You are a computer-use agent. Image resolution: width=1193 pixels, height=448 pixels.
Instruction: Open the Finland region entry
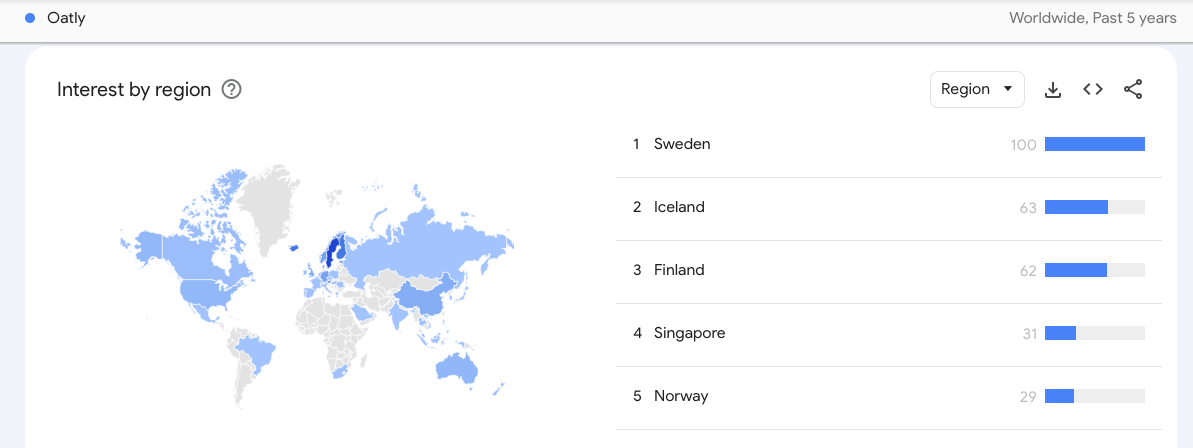point(679,270)
